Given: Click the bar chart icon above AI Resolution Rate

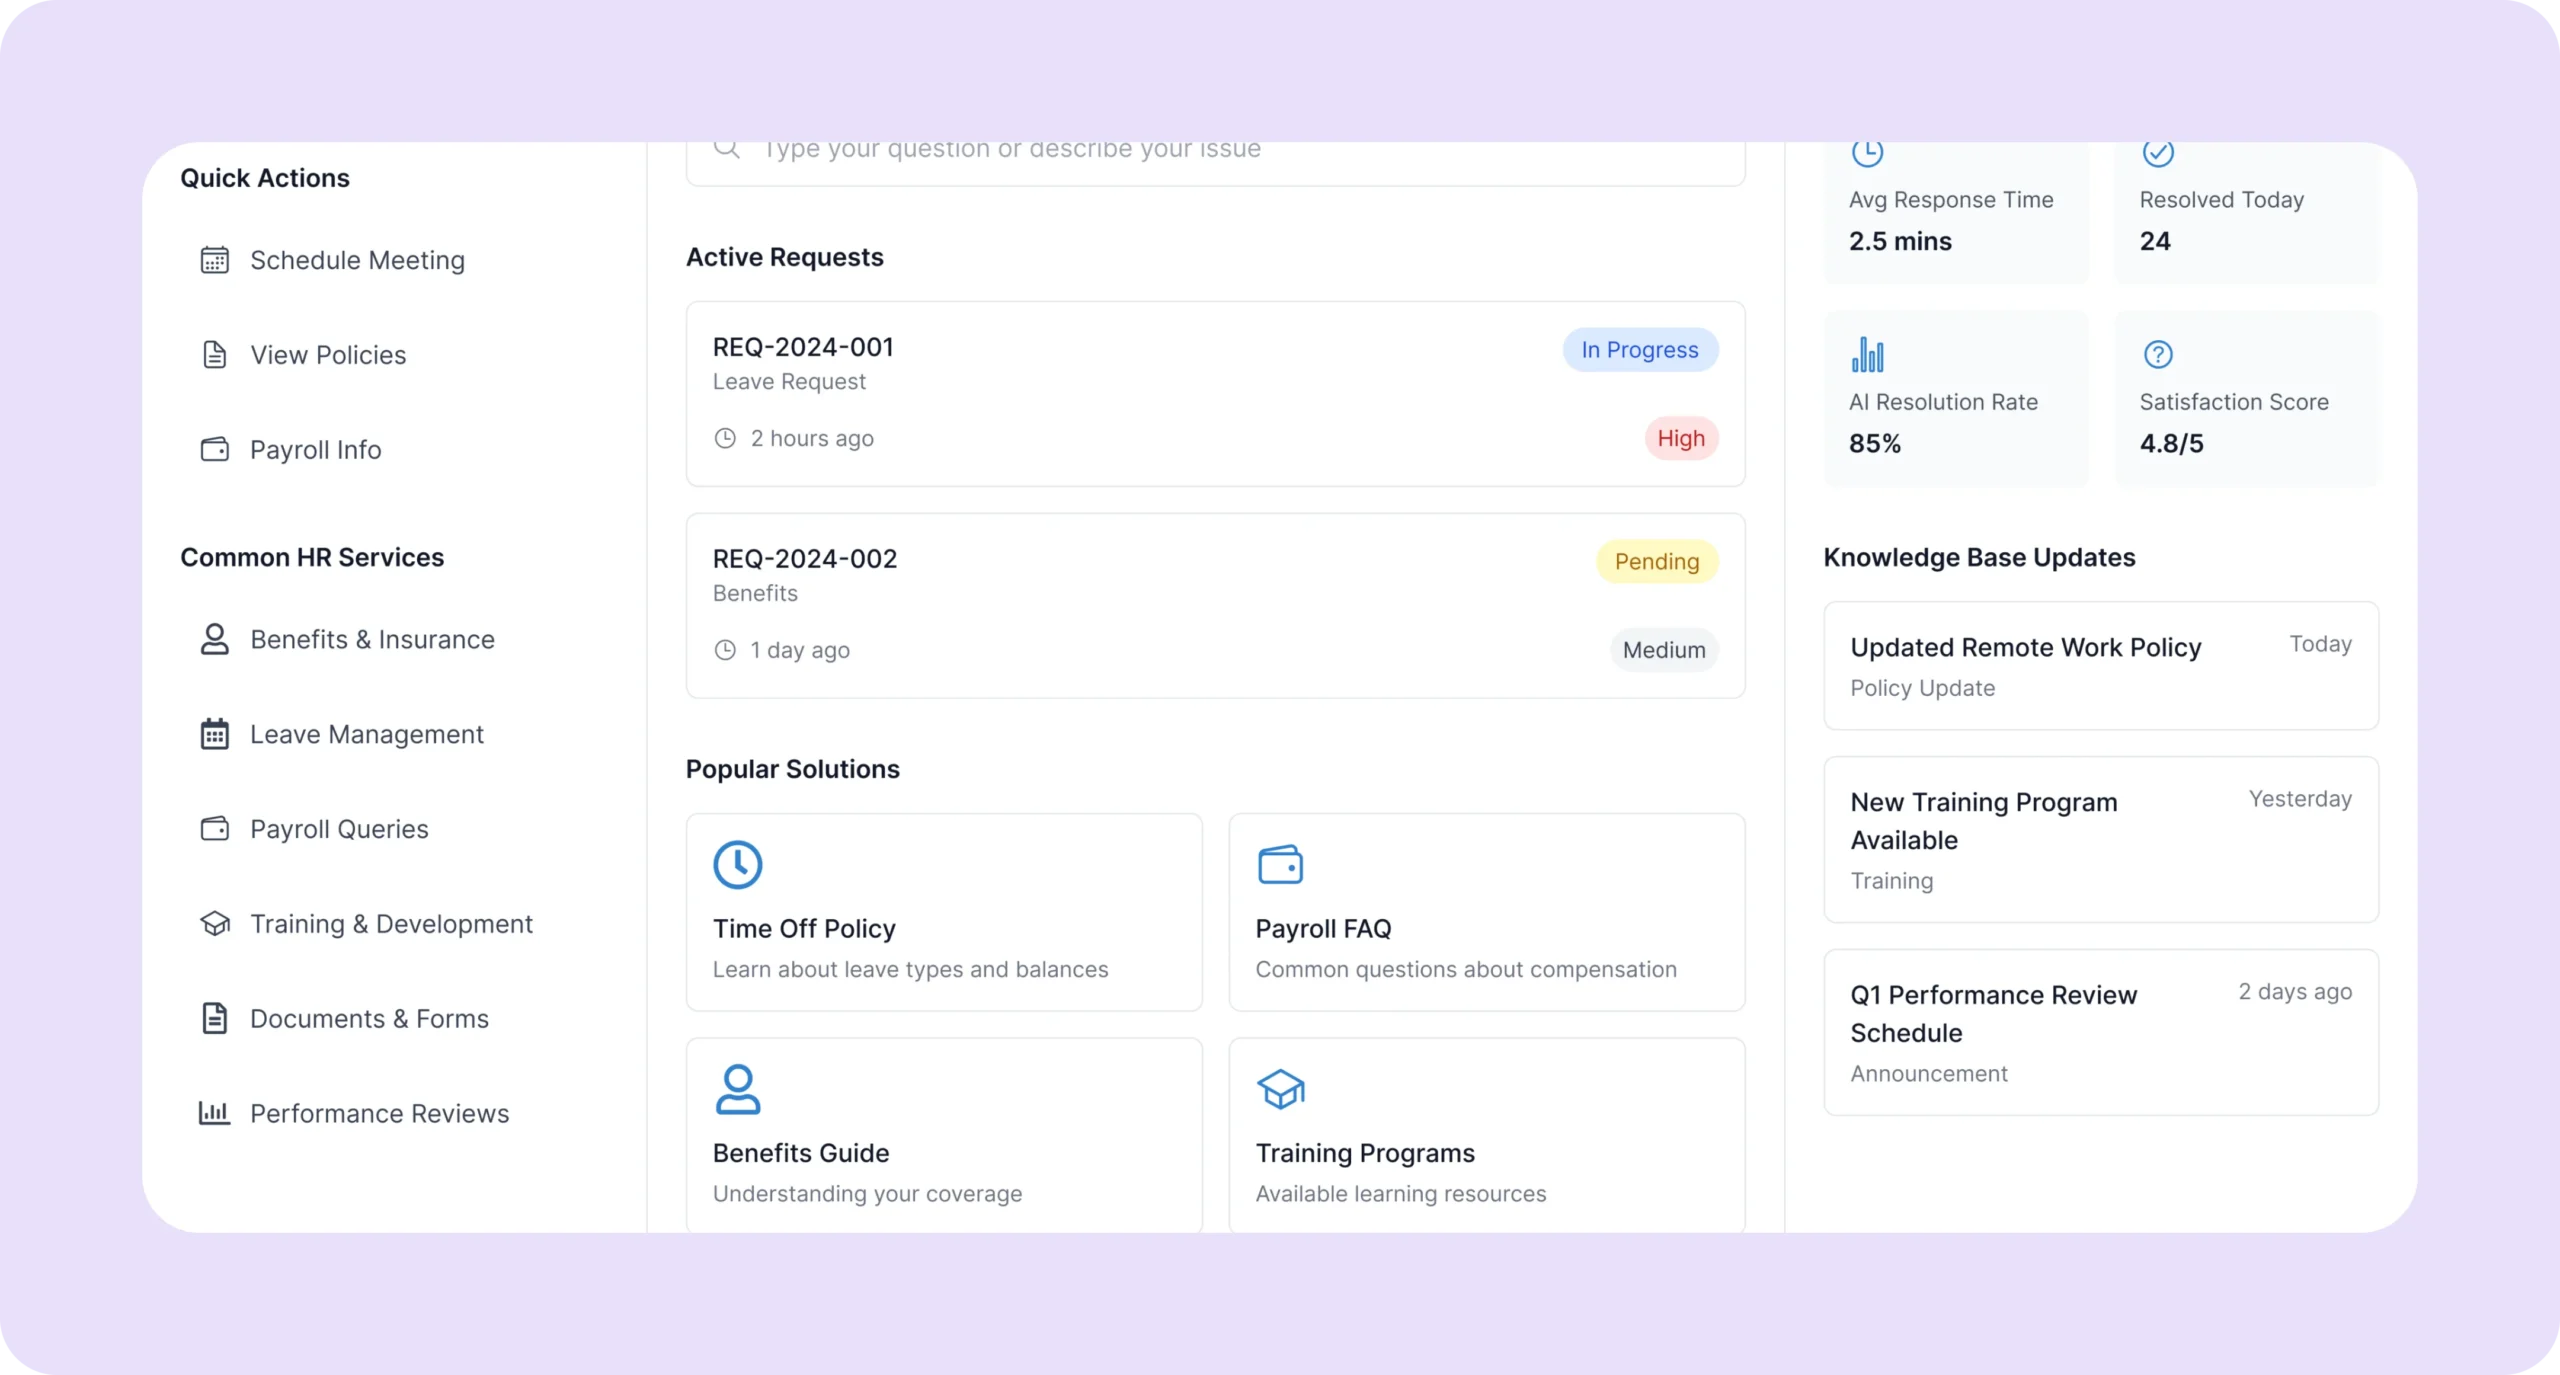Looking at the screenshot, I should coord(1867,354).
